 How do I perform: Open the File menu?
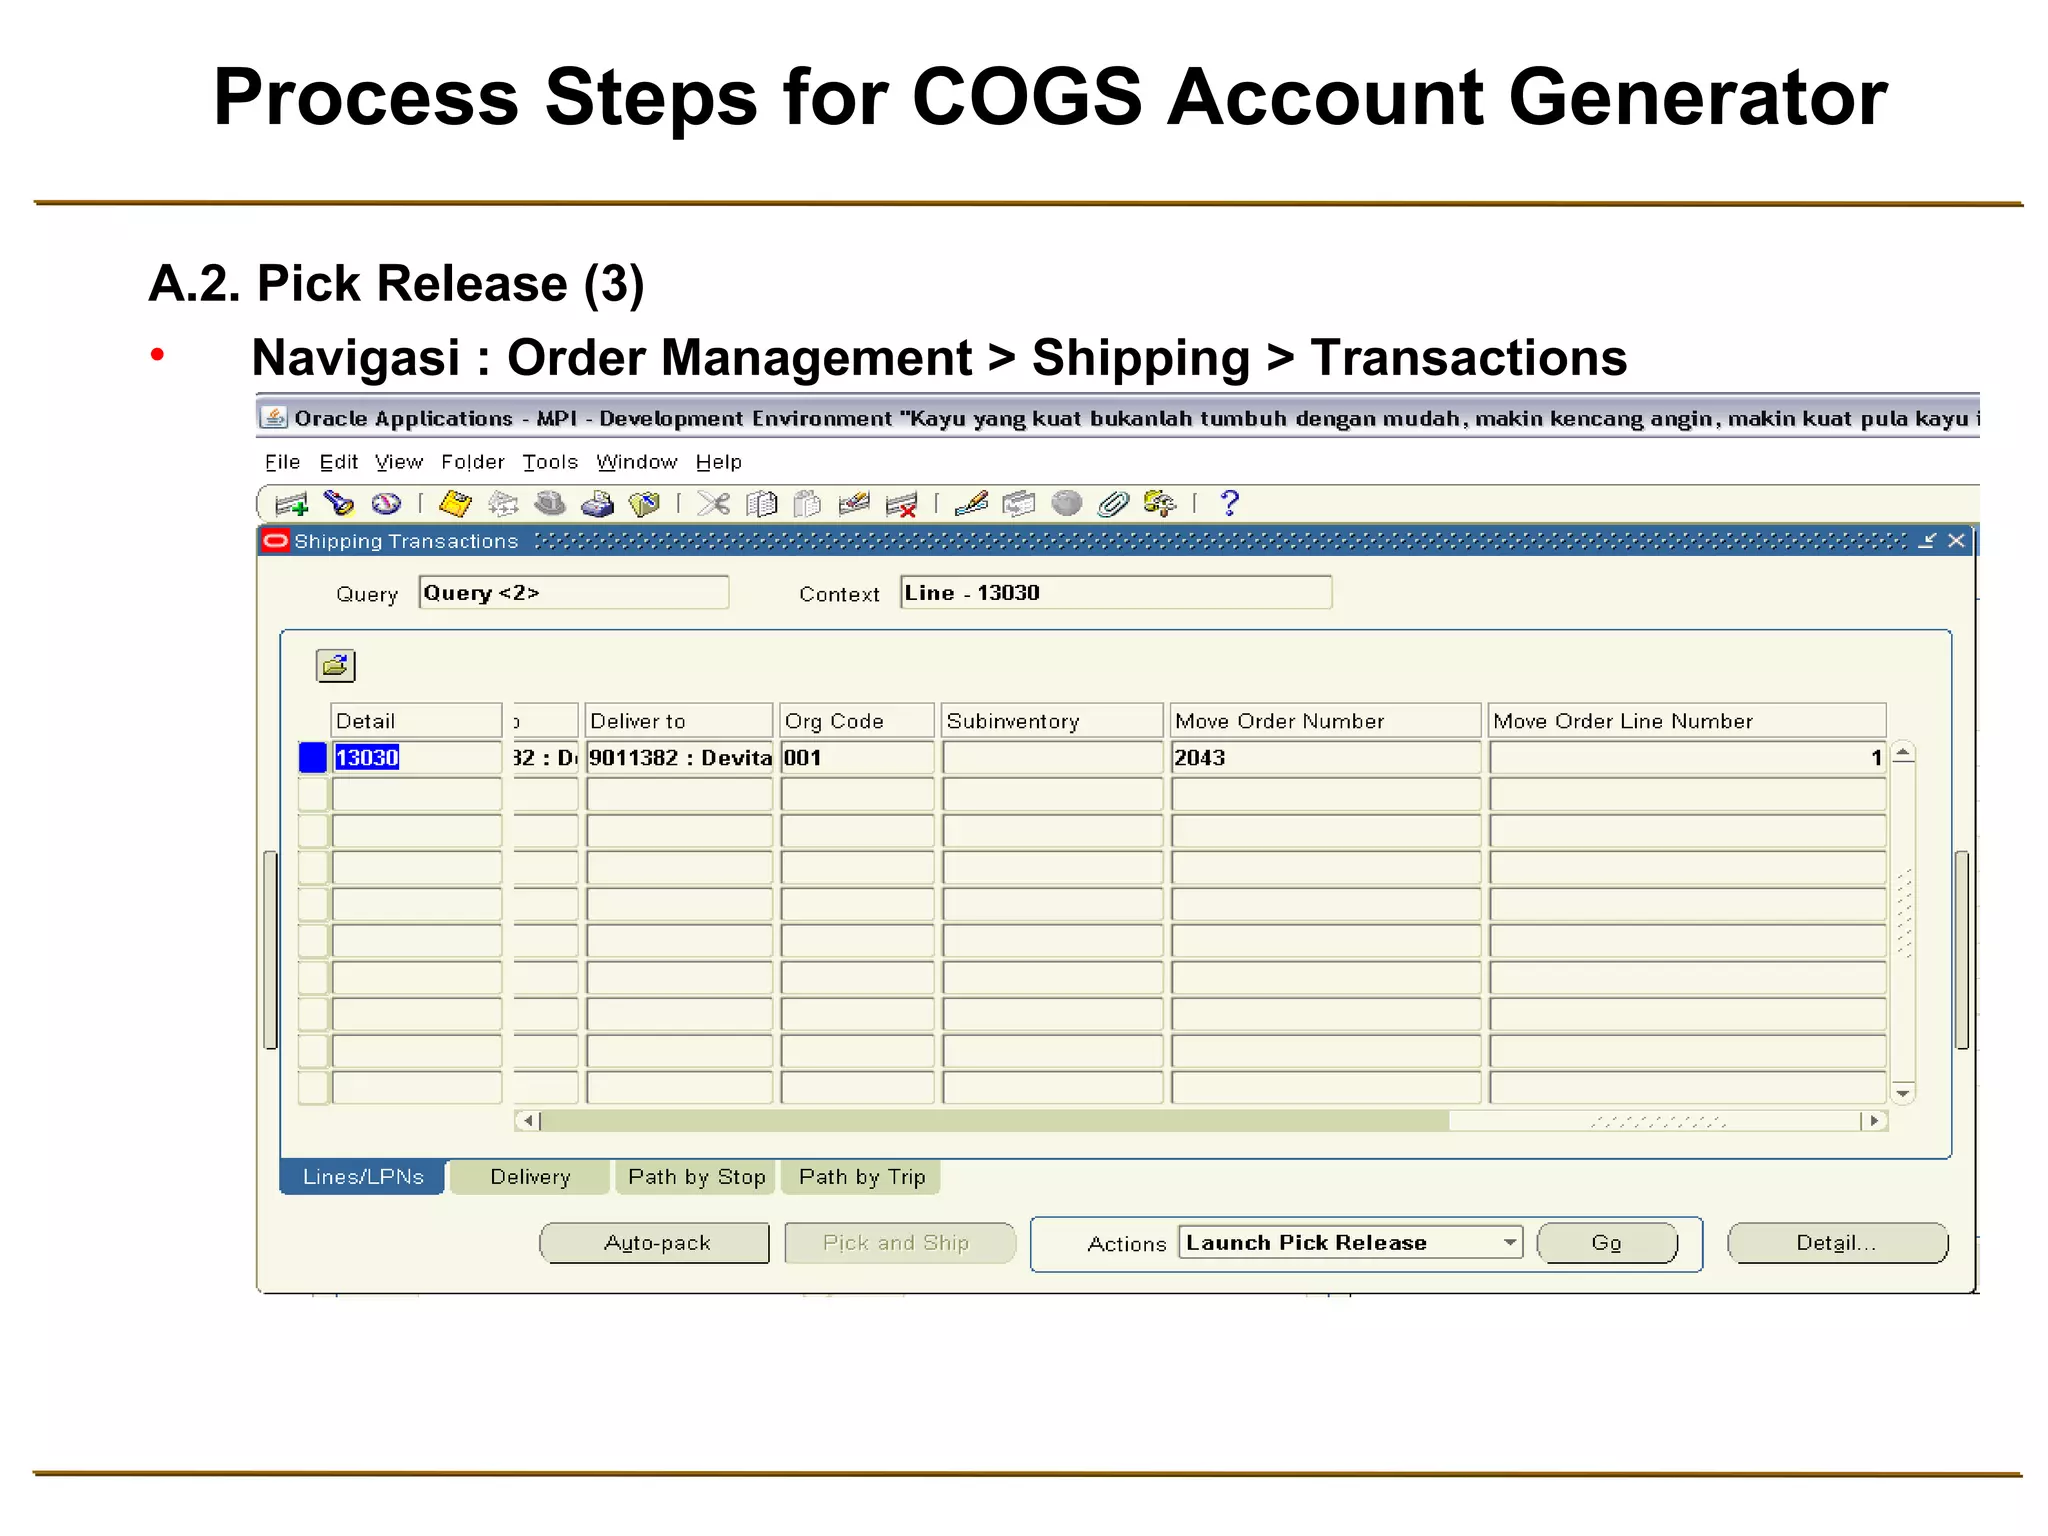282,462
